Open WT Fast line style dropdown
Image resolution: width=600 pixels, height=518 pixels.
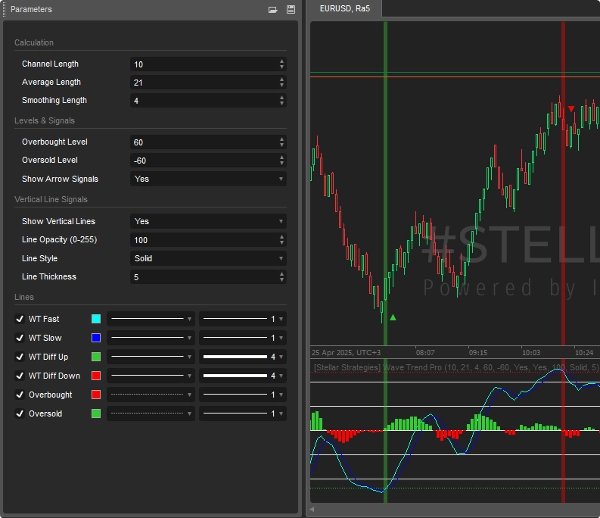pyautogui.click(x=151, y=319)
